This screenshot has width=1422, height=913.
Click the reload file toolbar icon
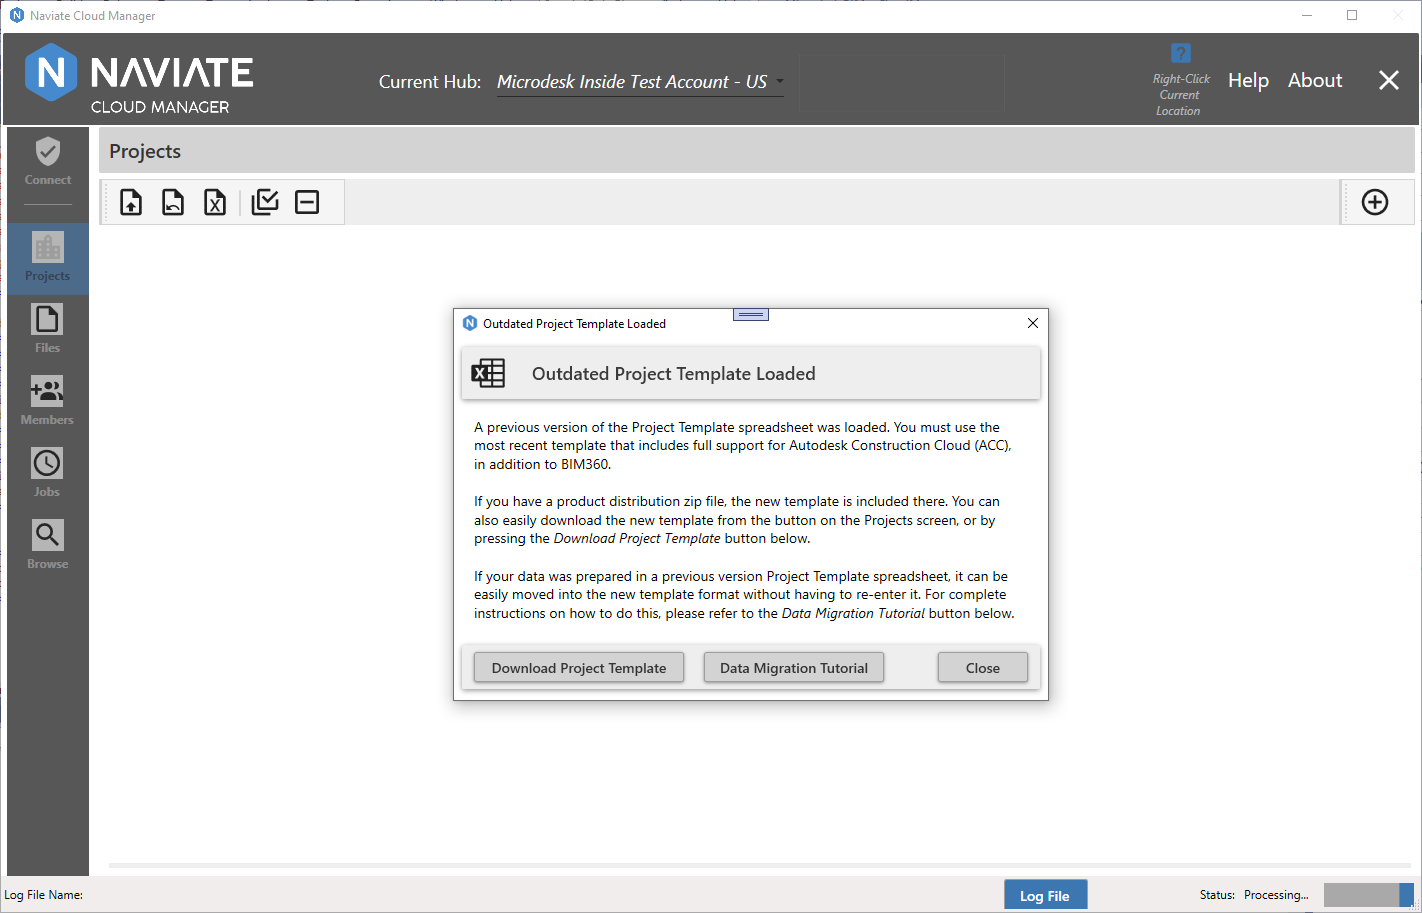click(173, 202)
